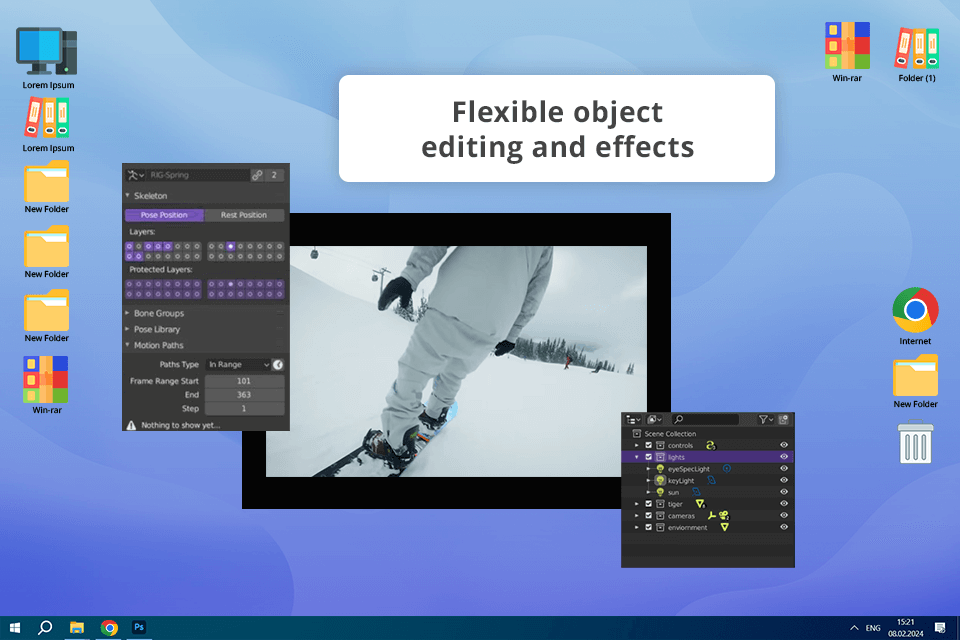Open the Paths Type In Range dropdown
The height and width of the screenshot is (640, 960).
coord(238,364)
